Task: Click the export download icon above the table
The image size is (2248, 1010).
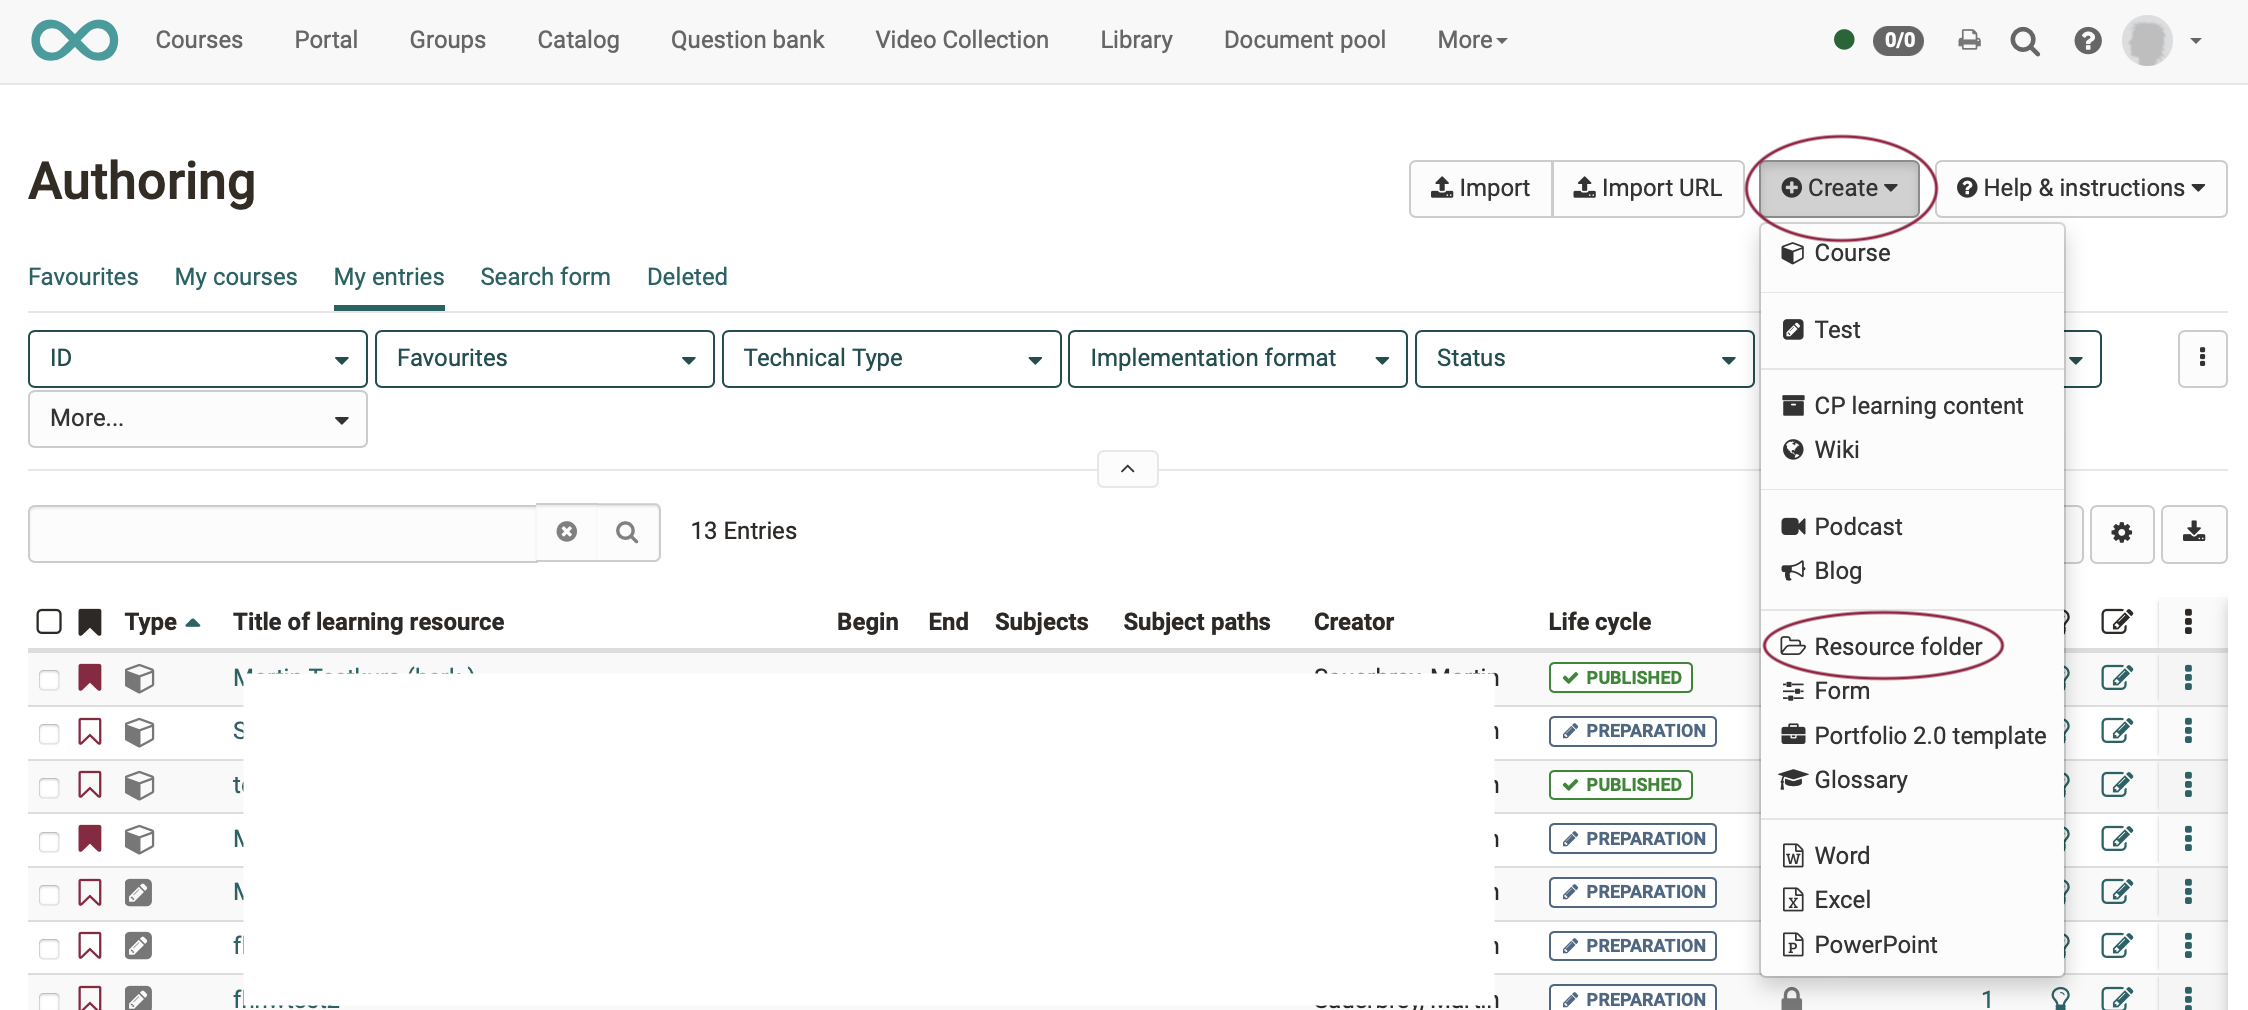Action: click(2194, 534)
